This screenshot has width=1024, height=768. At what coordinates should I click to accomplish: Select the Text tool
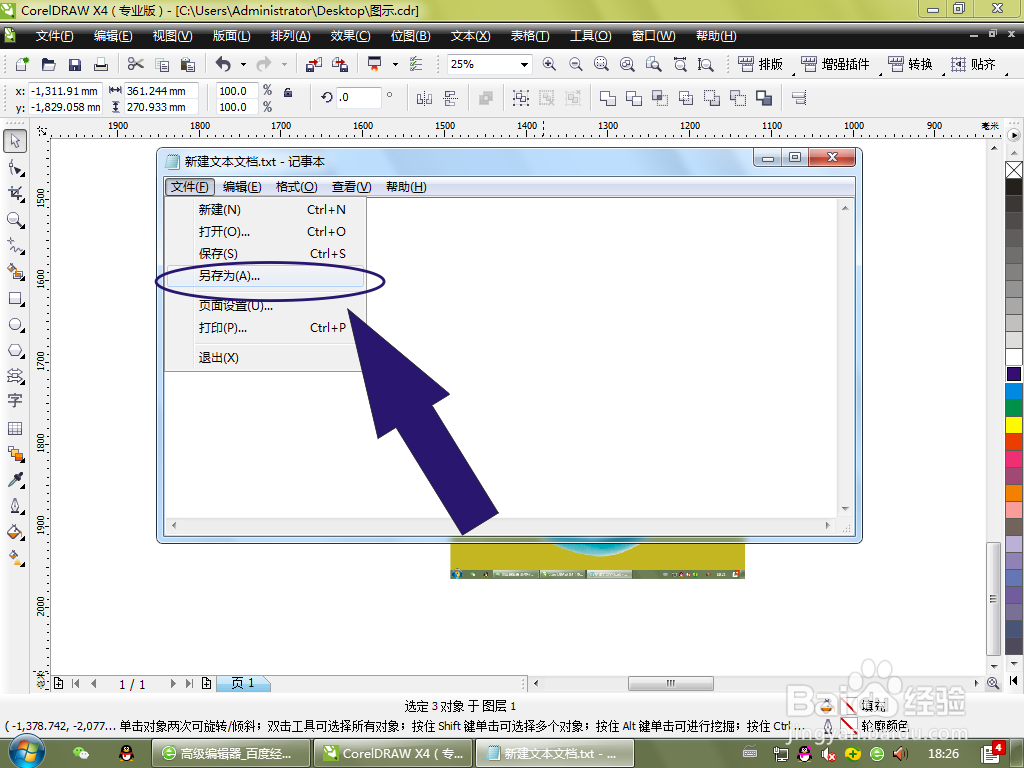[15, 401]
